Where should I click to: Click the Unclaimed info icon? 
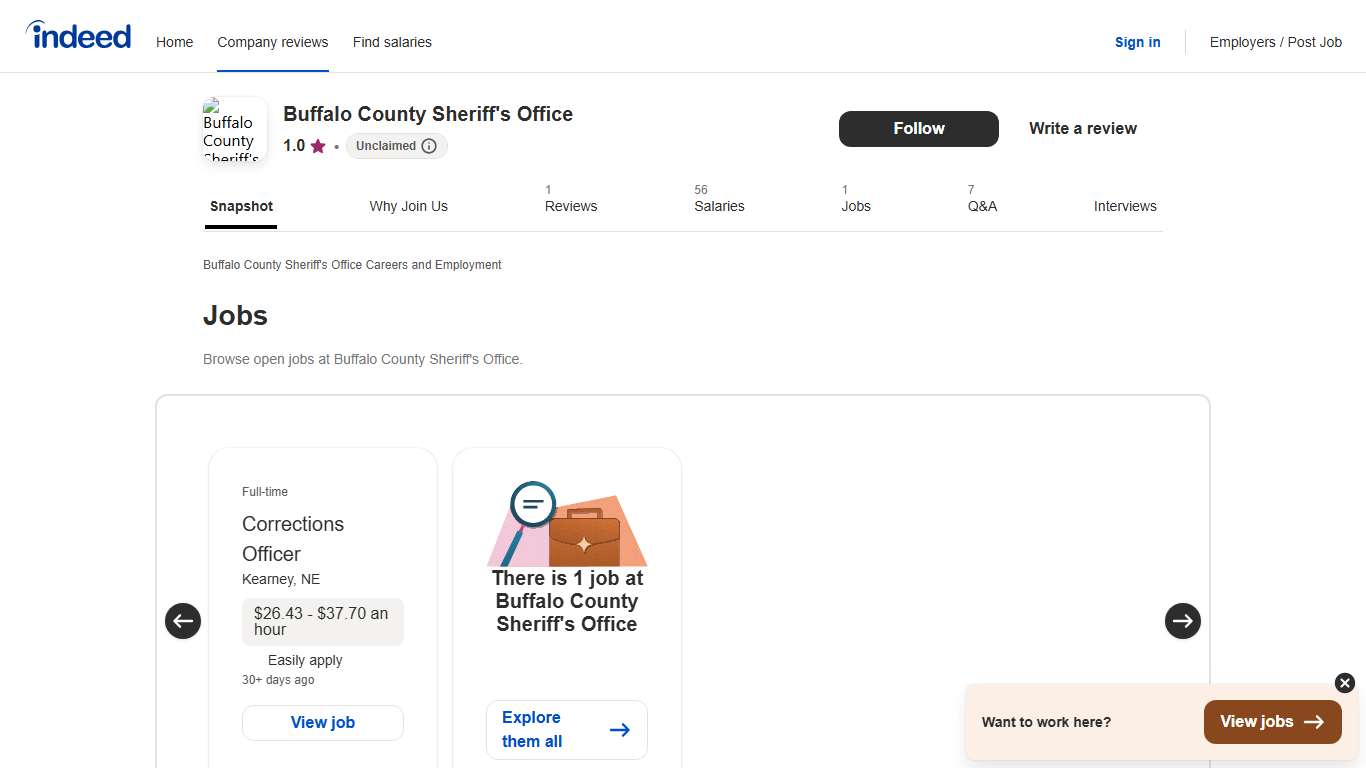click(x=430, y=146)
